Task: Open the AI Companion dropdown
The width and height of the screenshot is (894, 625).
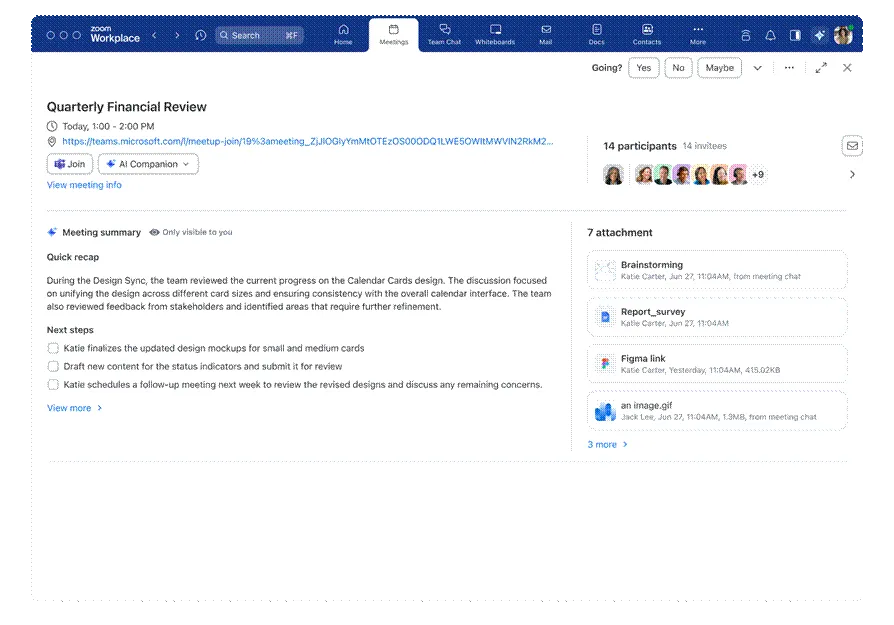Action: 148,164
